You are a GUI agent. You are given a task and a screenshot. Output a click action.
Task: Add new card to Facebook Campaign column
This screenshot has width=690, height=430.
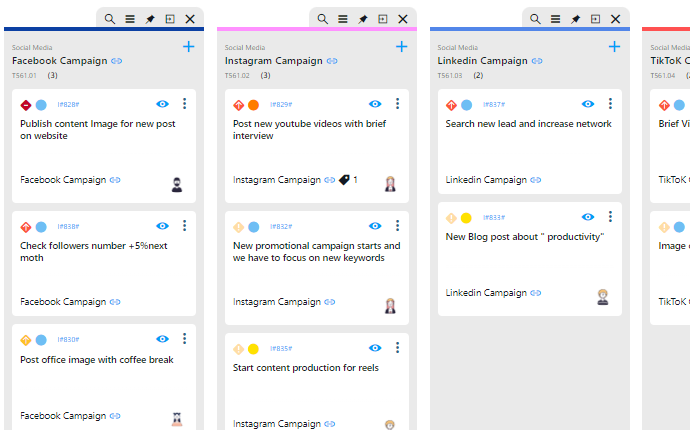(x=189, y=46)
